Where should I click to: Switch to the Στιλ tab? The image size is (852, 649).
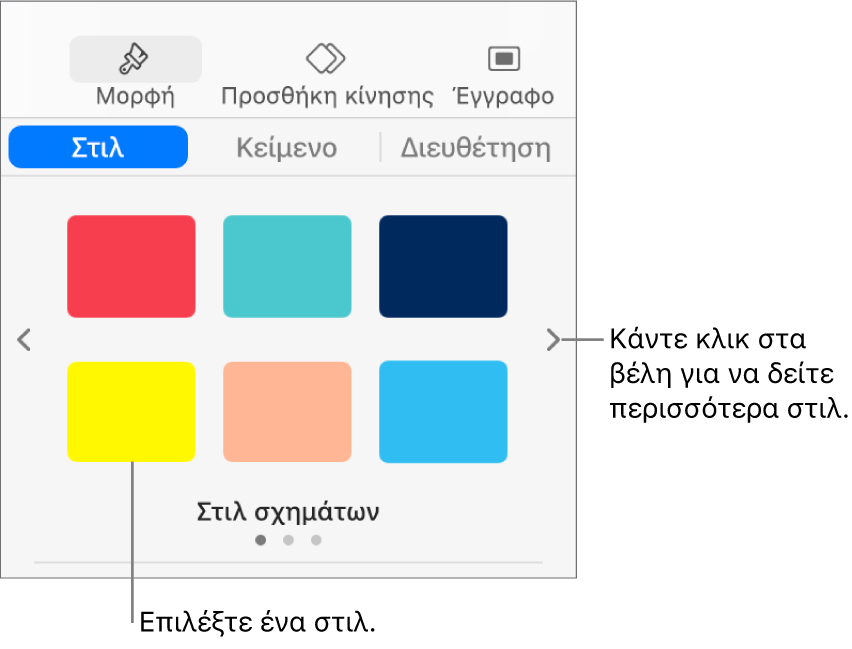click(98, 147)
